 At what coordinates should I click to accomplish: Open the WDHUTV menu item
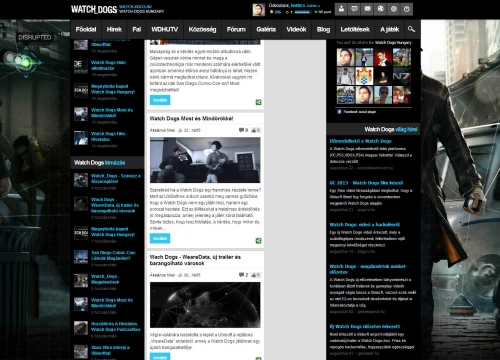(165, 29)
